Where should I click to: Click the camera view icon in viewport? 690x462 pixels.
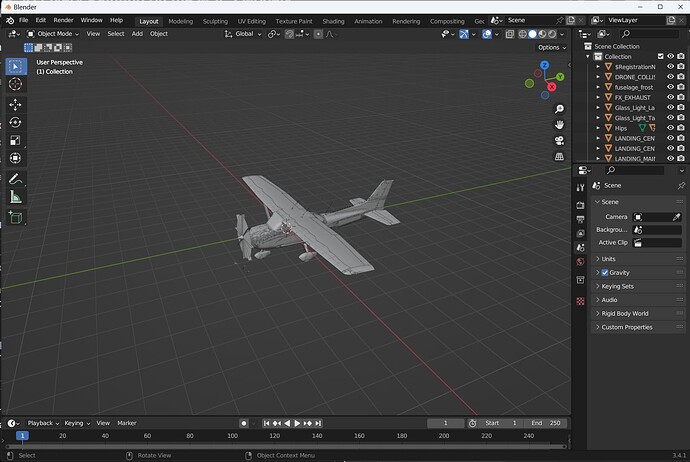coord(561,140)
